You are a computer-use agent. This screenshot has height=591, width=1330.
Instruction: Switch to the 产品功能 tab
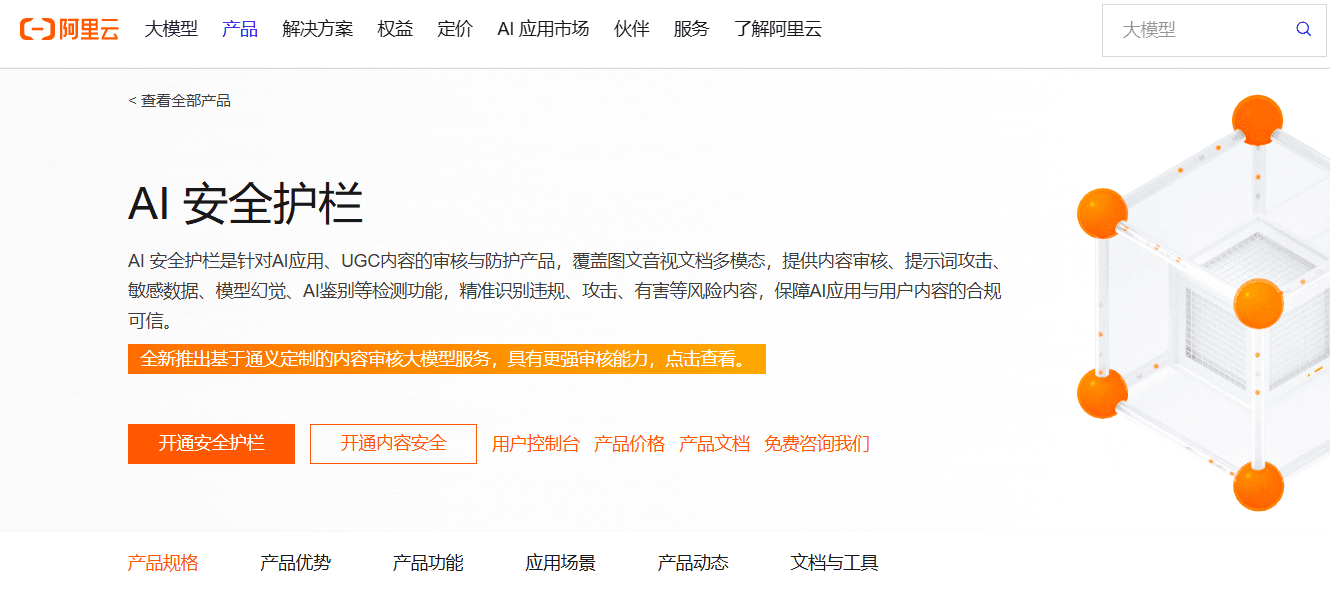428,563
